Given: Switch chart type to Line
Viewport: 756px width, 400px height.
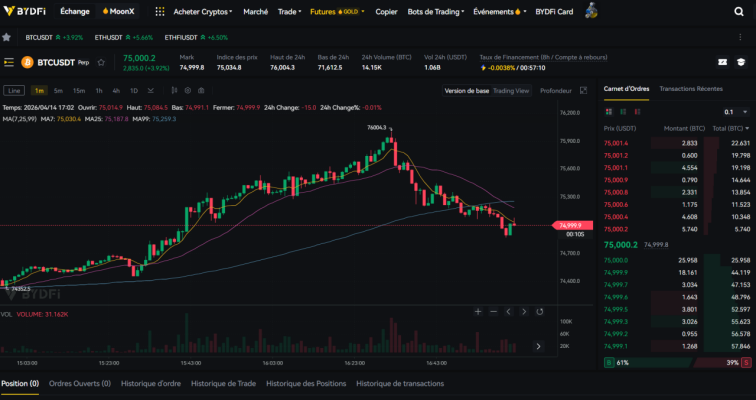Looking at the screenshot, I should point(14,91).
